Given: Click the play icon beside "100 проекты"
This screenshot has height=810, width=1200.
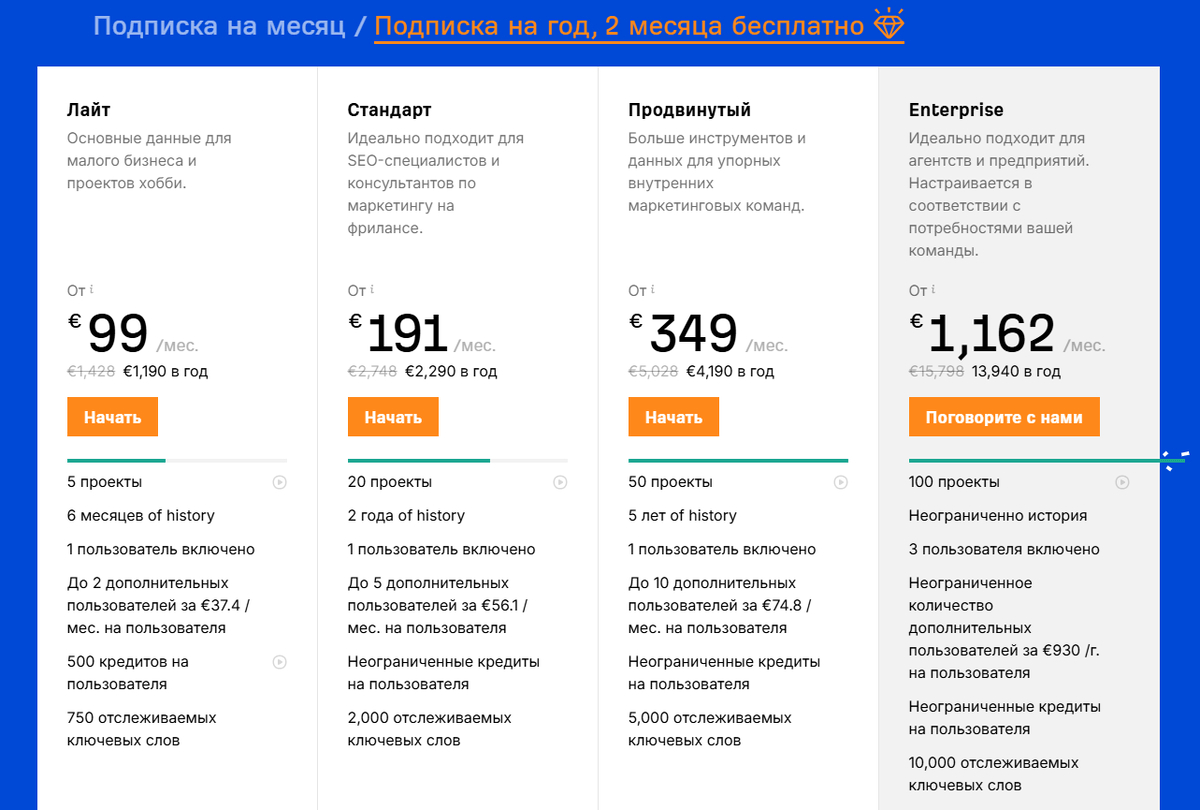Looking at the screenshot, I should [x=1122, y=482].
